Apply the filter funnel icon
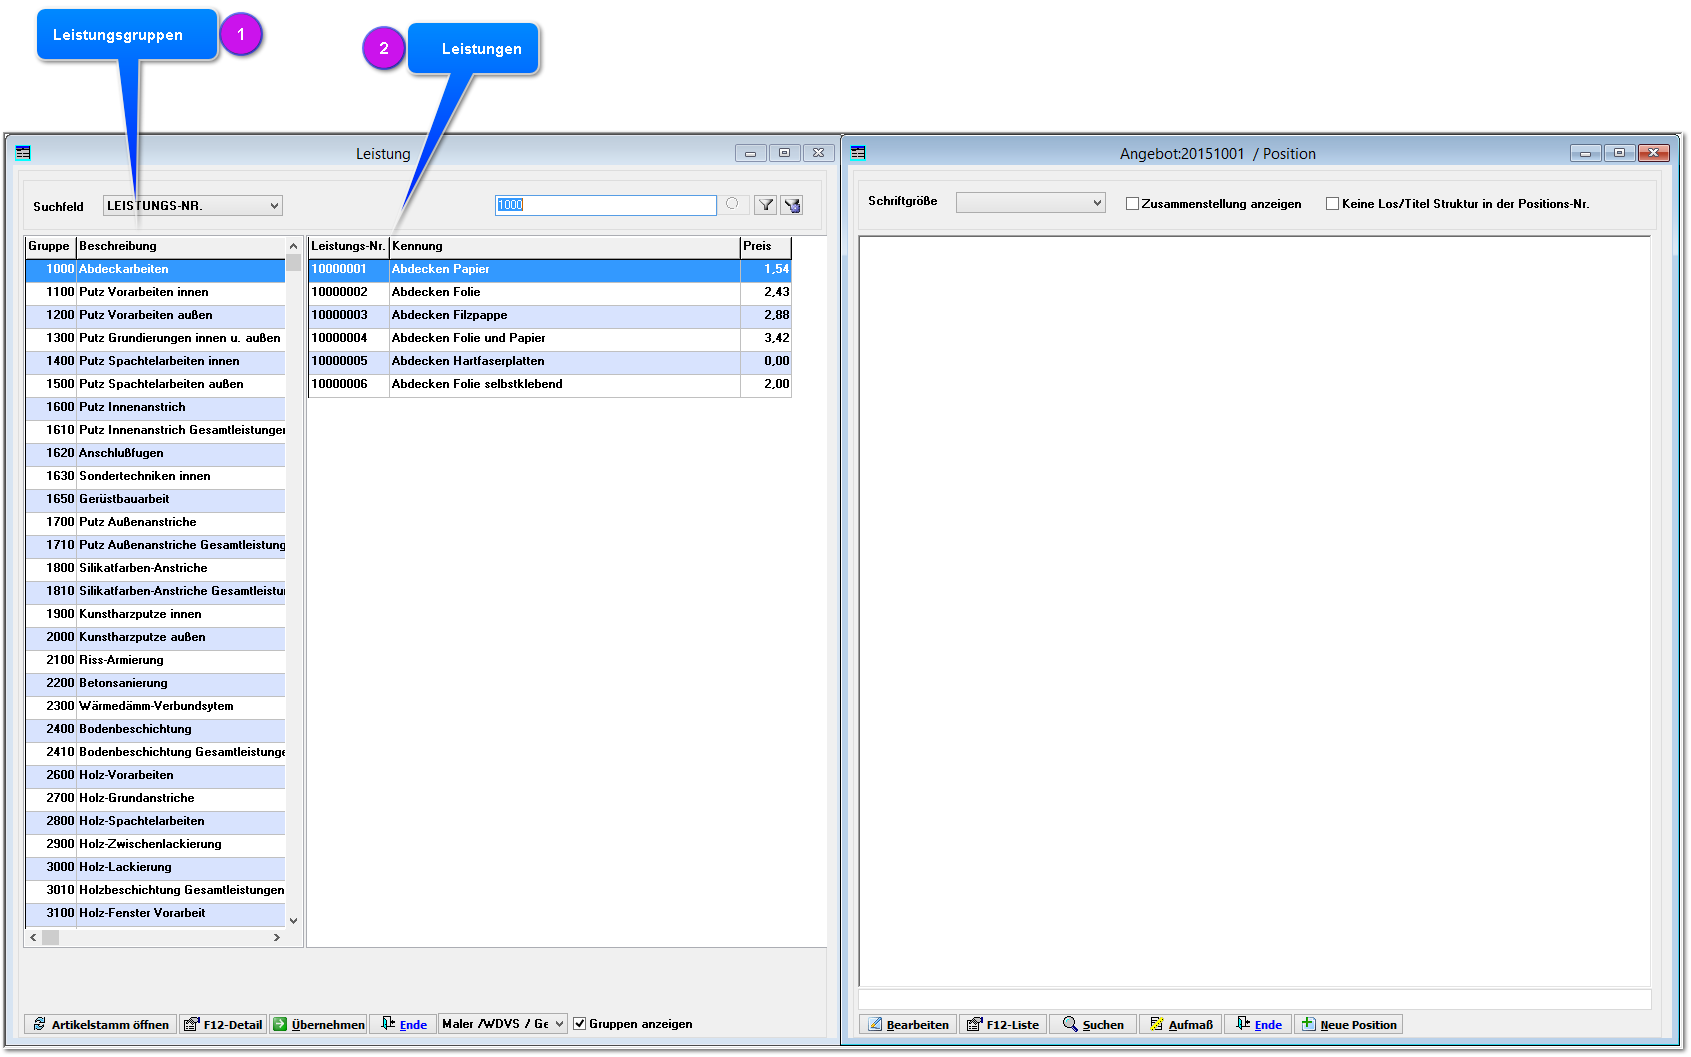Screen dimensions: 1691x1057 click(765, 205)
